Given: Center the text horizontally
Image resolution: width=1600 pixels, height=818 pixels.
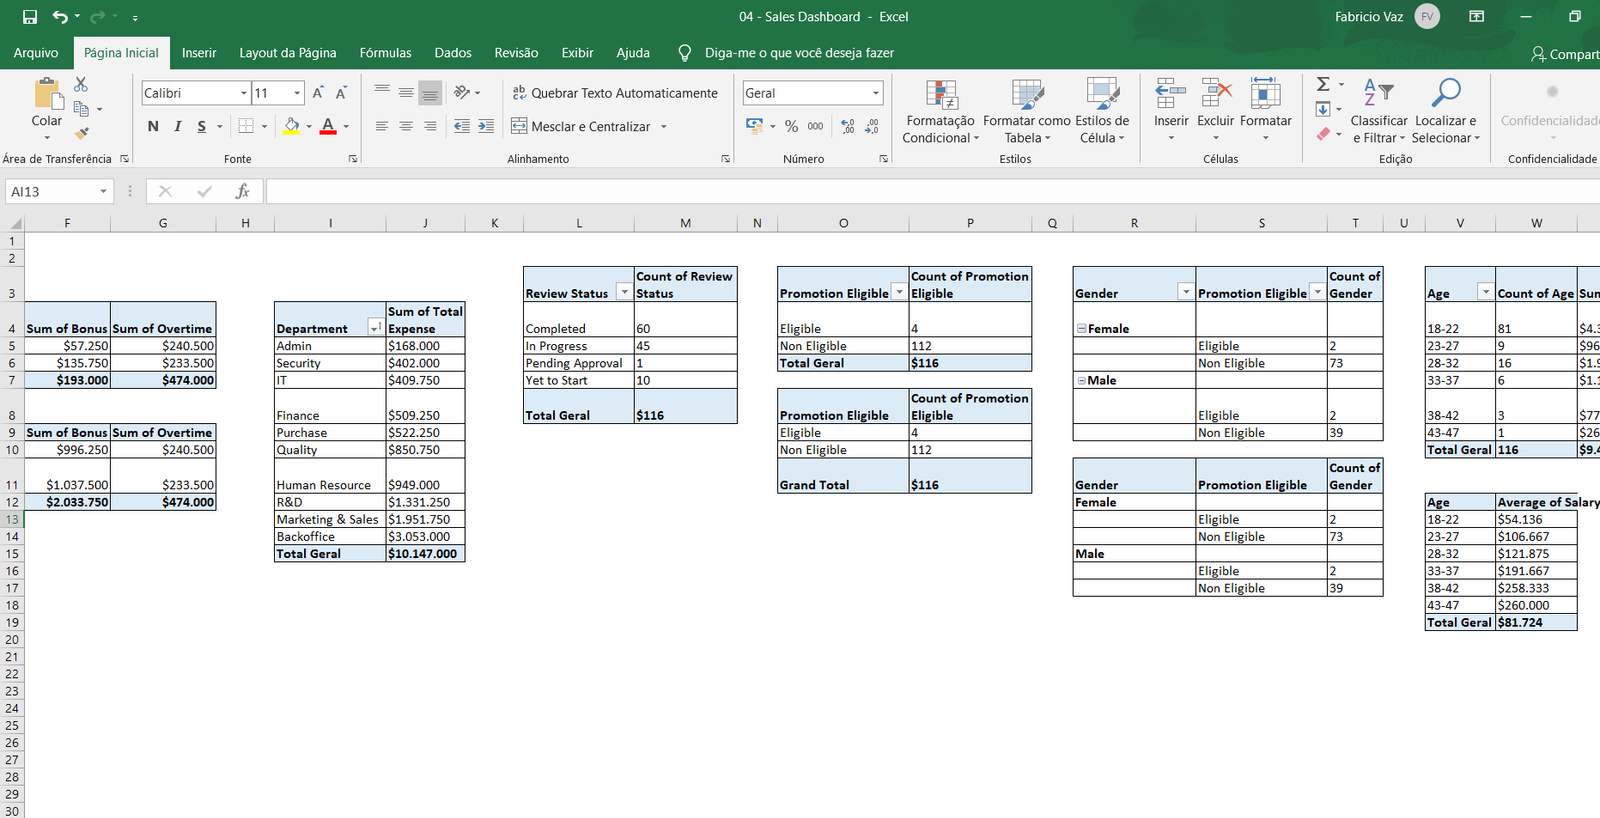Looking at the screenshot, I should pos(406,126).
